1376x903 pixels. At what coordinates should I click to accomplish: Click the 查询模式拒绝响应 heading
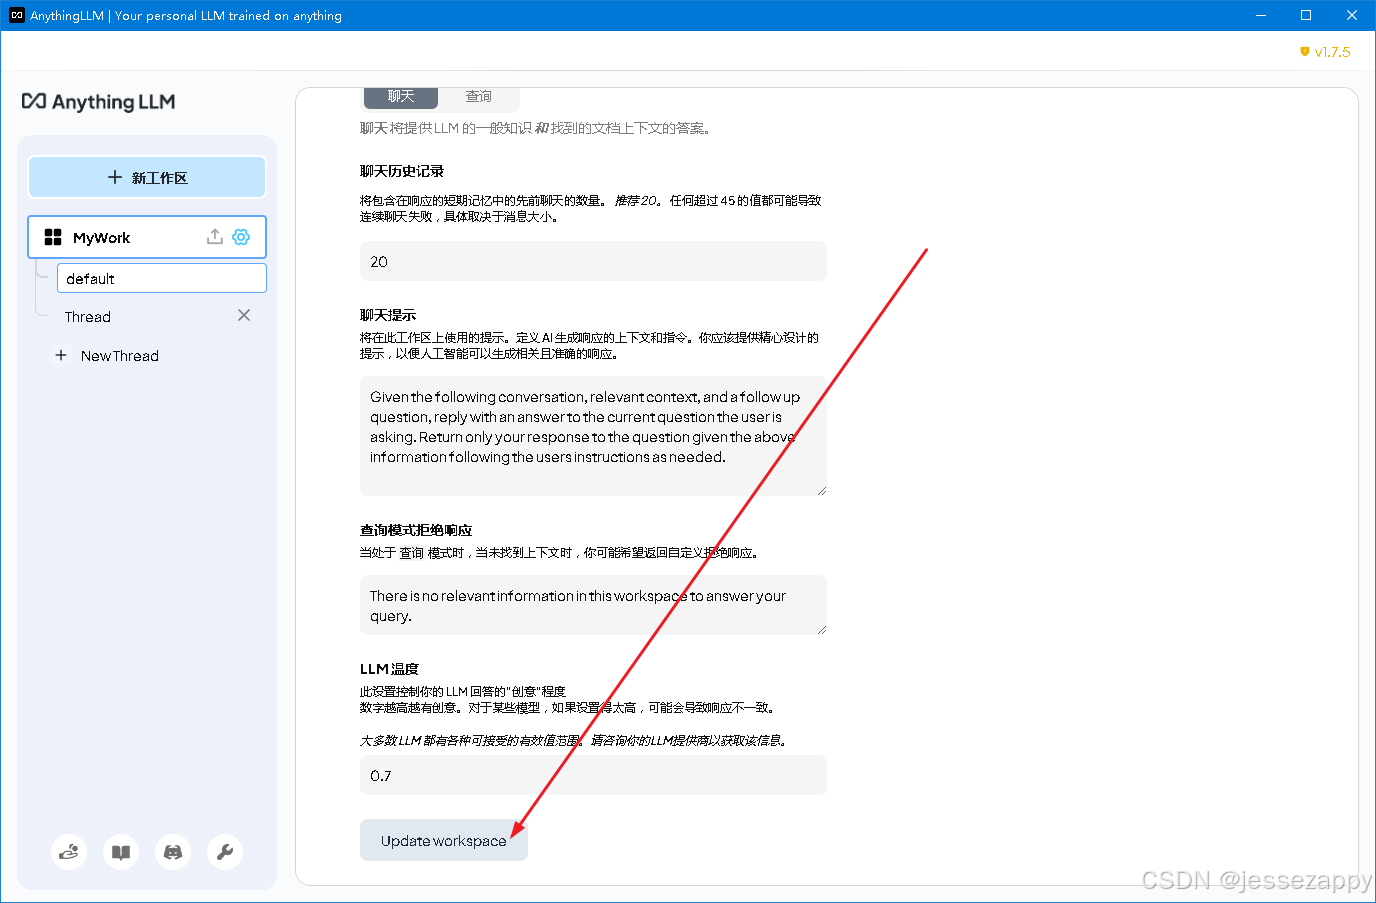click(x=416, y=530)
